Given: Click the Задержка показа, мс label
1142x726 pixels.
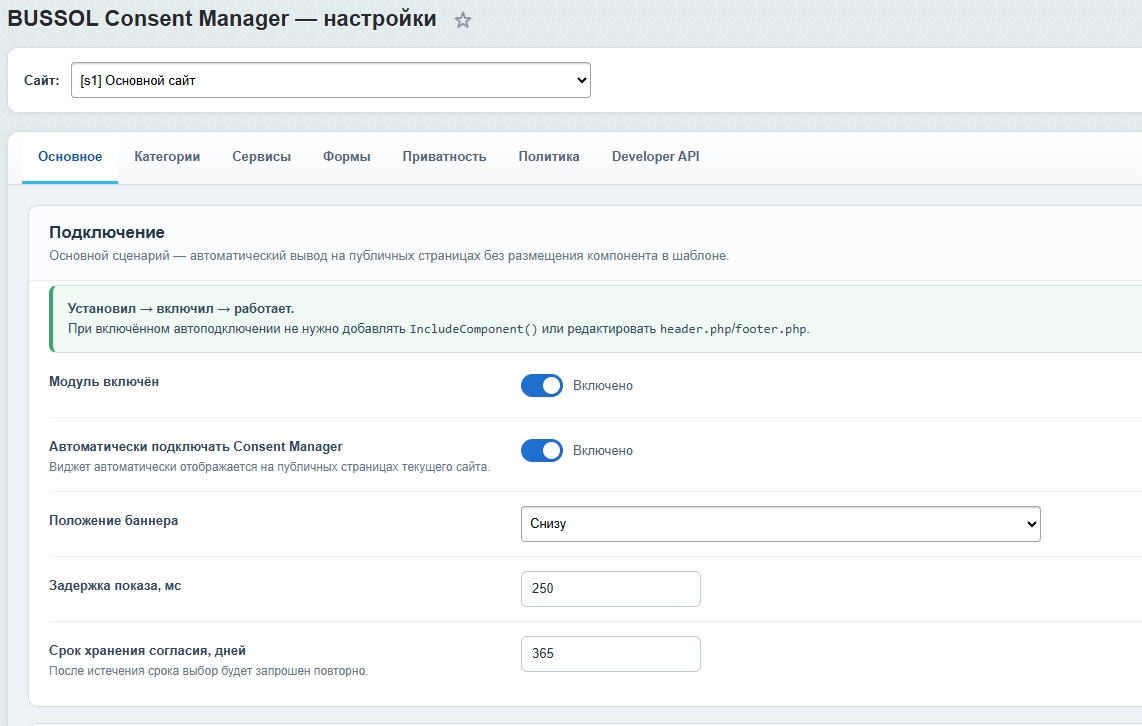Looking at the screenshot, I should [115, 585].
